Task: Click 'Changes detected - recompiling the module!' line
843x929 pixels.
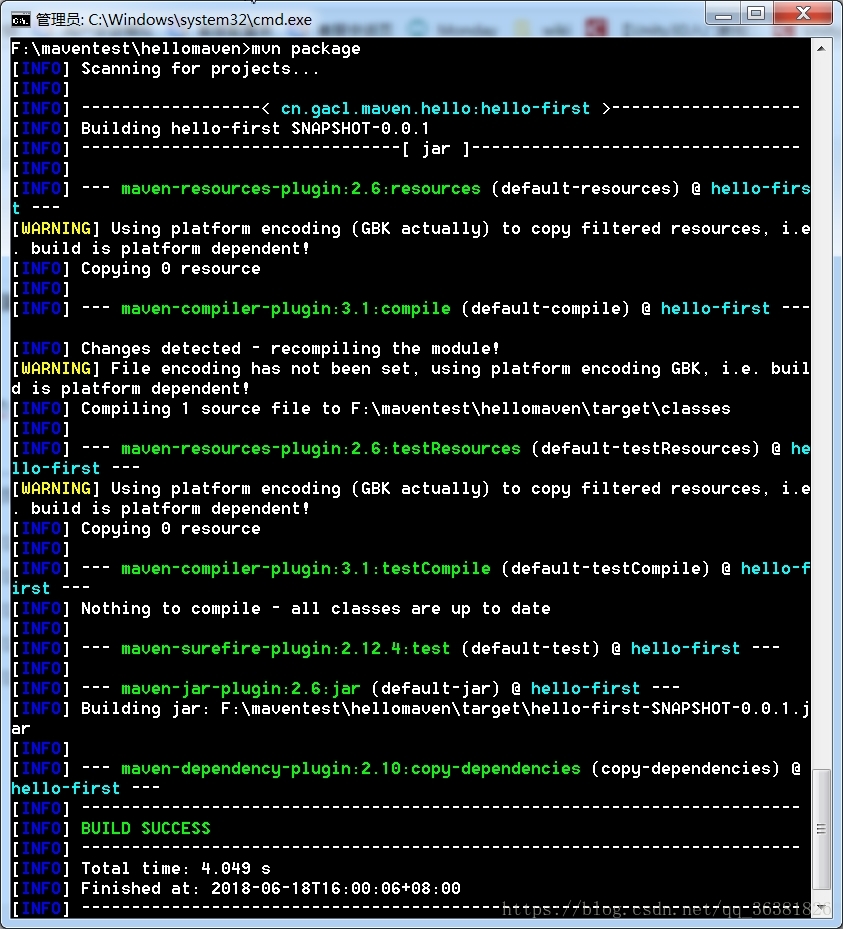Action: 290,348
